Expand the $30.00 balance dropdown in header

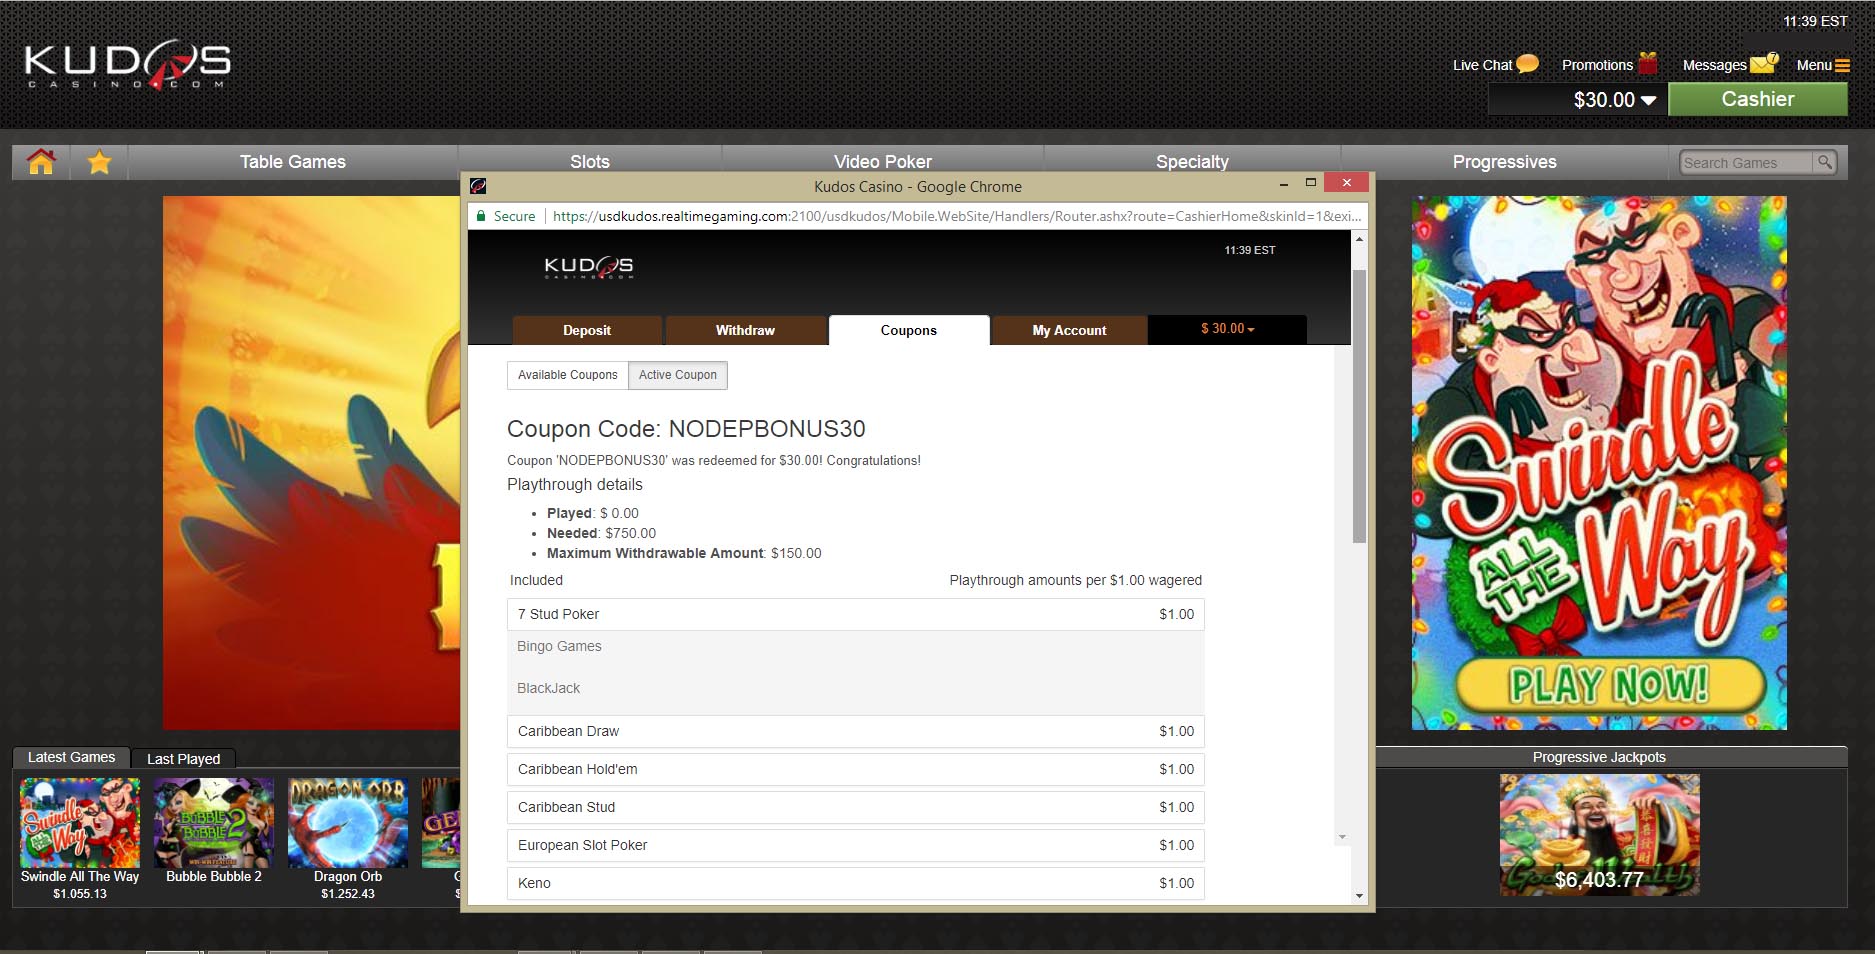1649,100
